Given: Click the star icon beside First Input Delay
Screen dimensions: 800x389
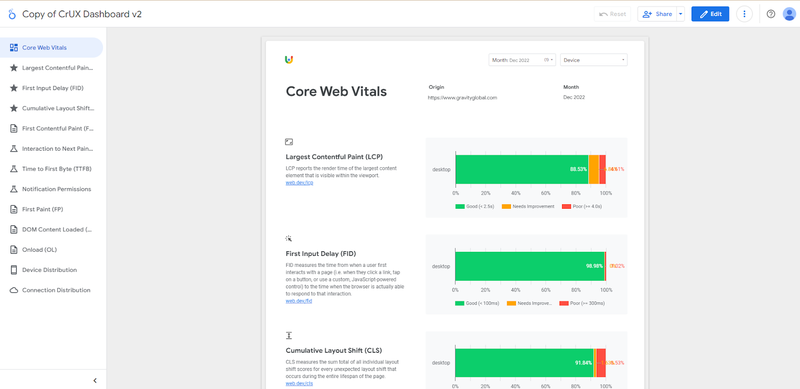Looking at the screenshot, I should coord(14,88).
